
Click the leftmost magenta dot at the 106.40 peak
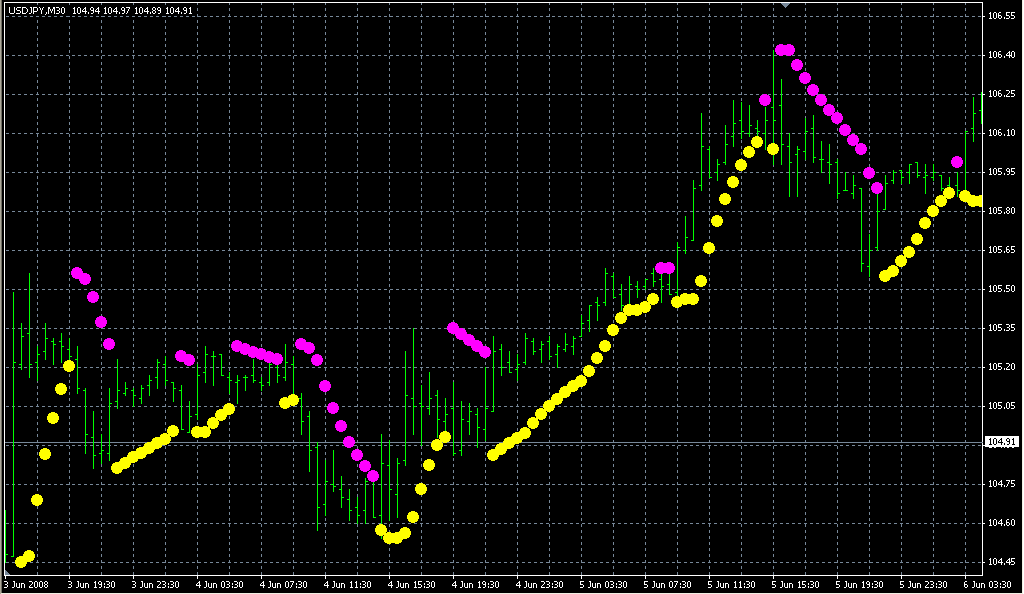pyautogui.click(x=780, y=50)
